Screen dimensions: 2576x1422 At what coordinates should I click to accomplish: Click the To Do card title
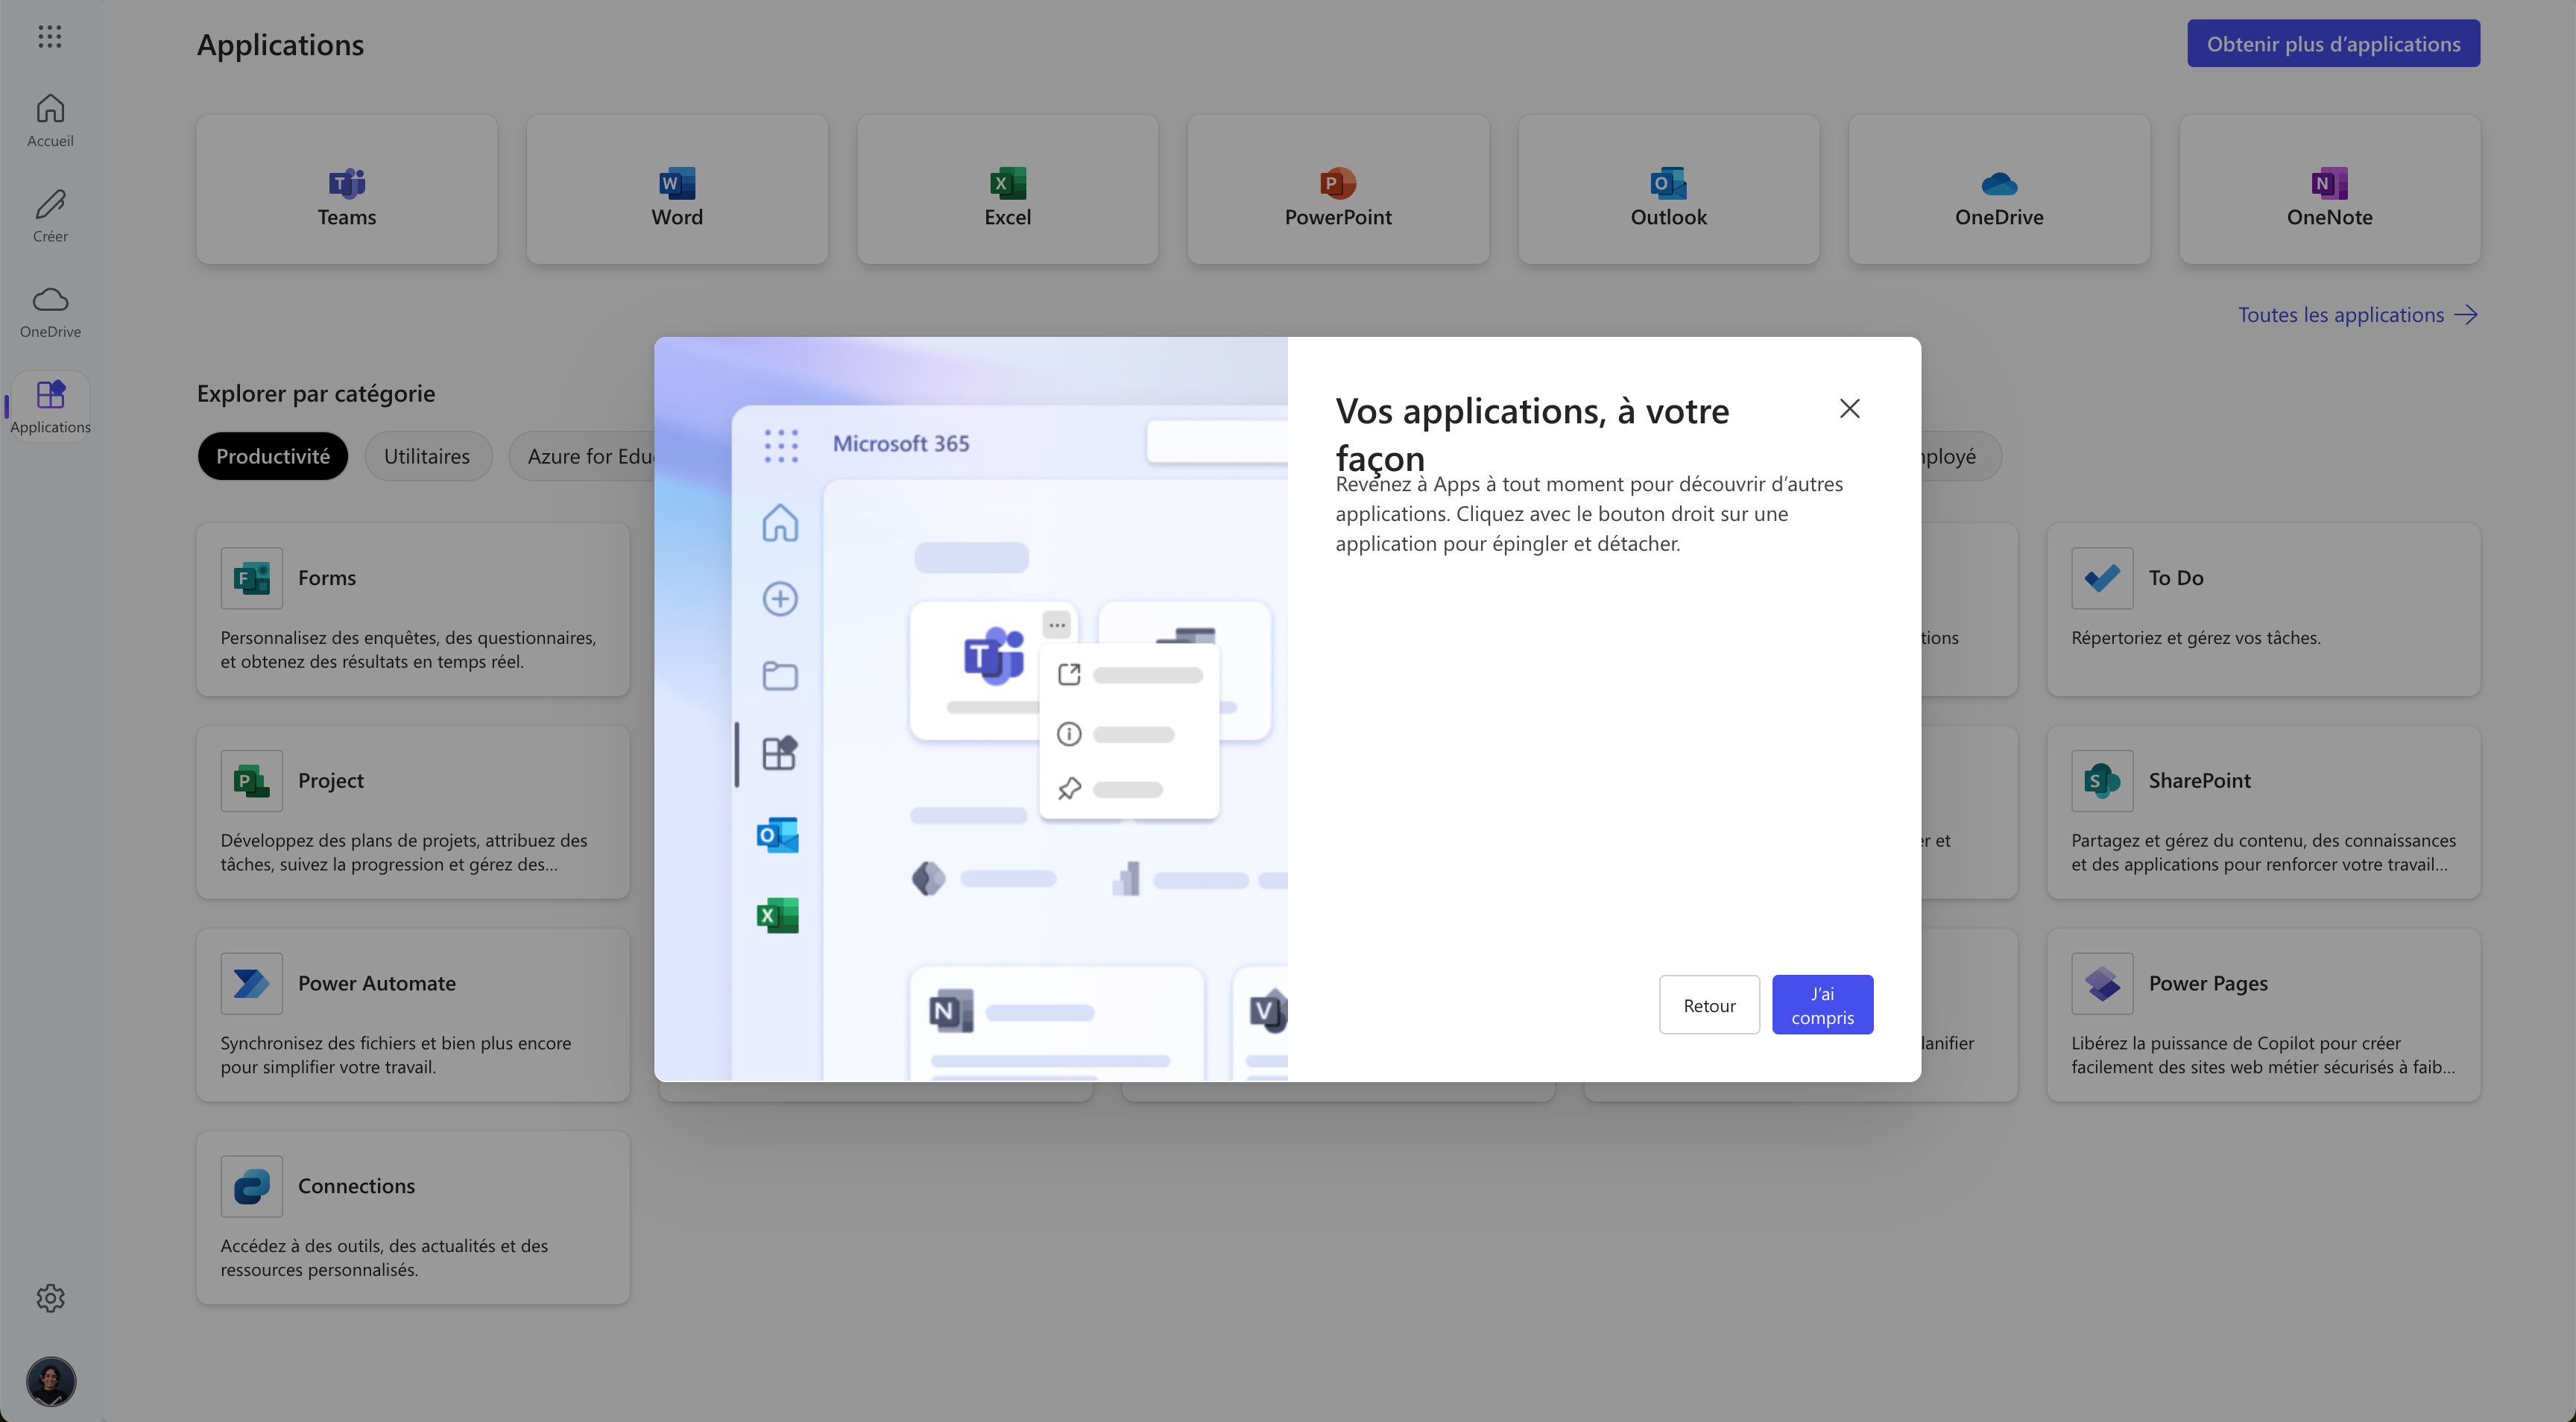coord(2176,578)
